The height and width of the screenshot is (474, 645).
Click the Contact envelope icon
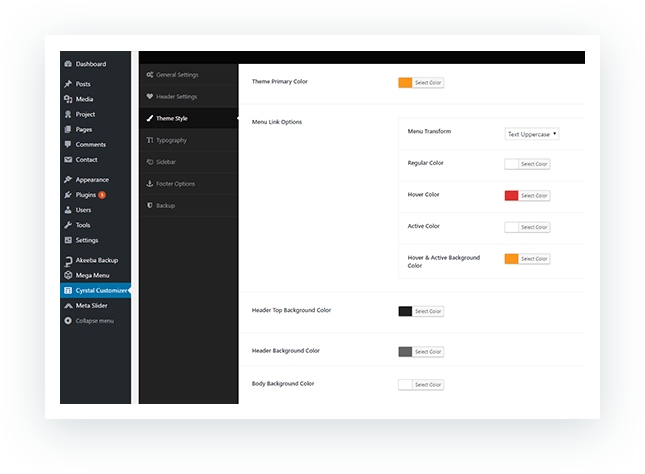(68, 160)
